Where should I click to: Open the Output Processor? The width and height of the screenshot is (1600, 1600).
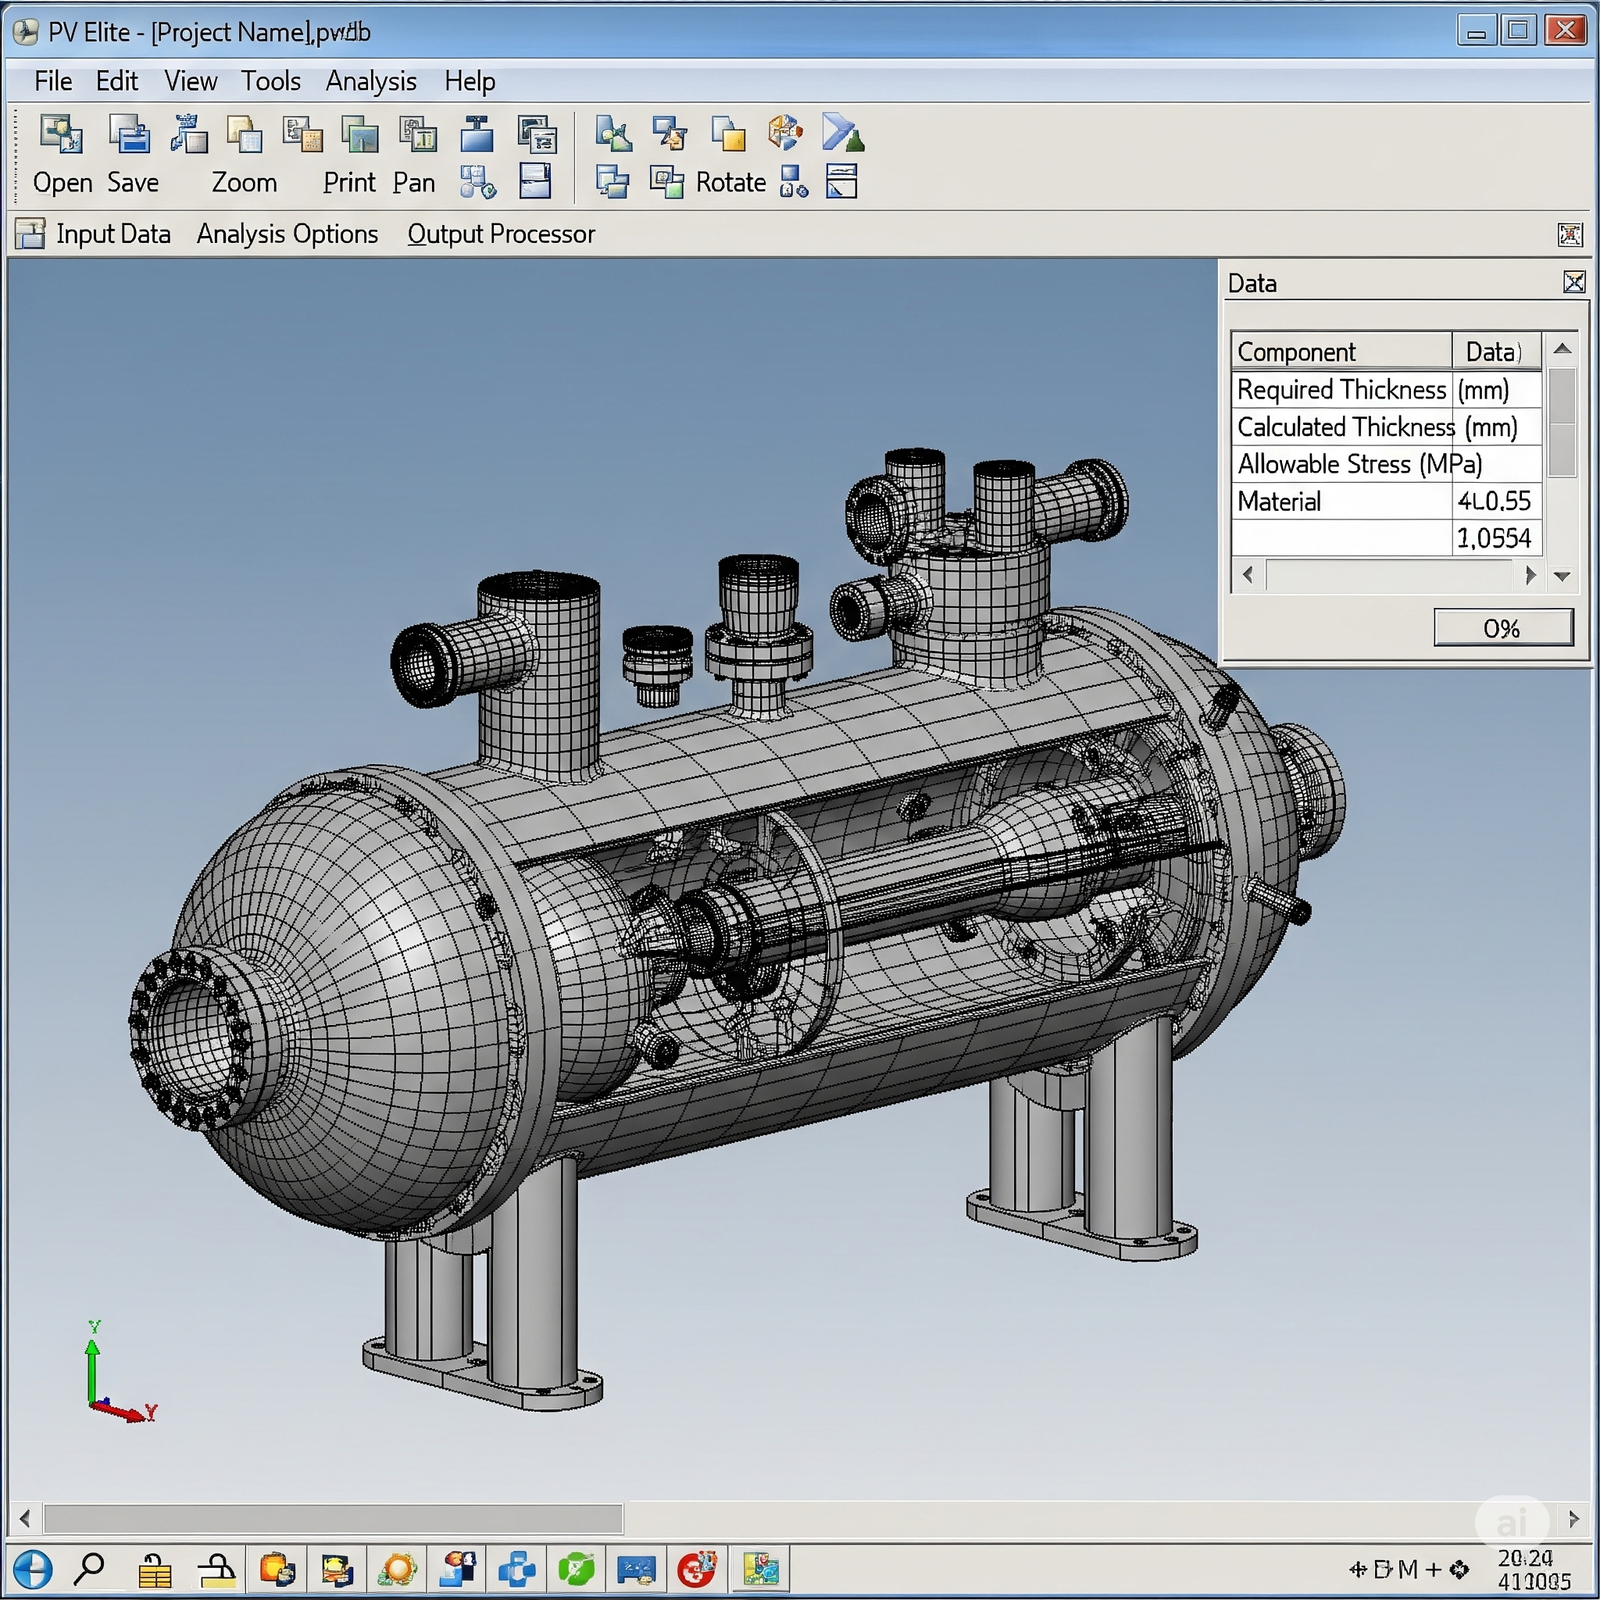click(502, 234)
